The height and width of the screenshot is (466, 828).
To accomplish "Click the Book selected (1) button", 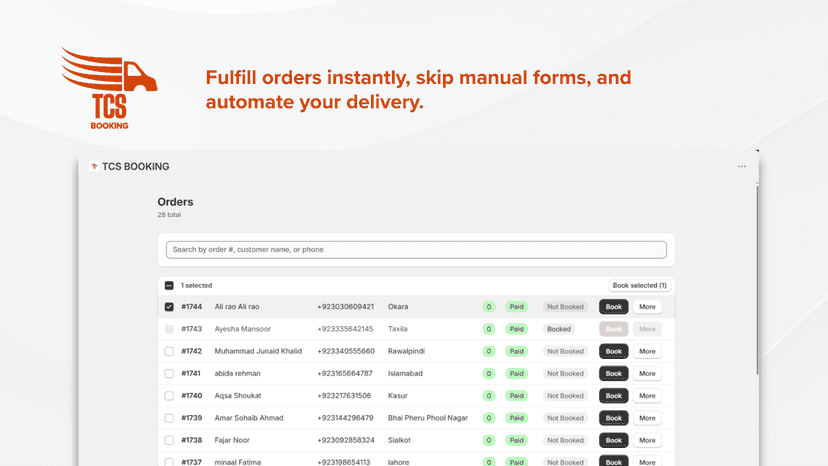I will (x=639, y=285).
